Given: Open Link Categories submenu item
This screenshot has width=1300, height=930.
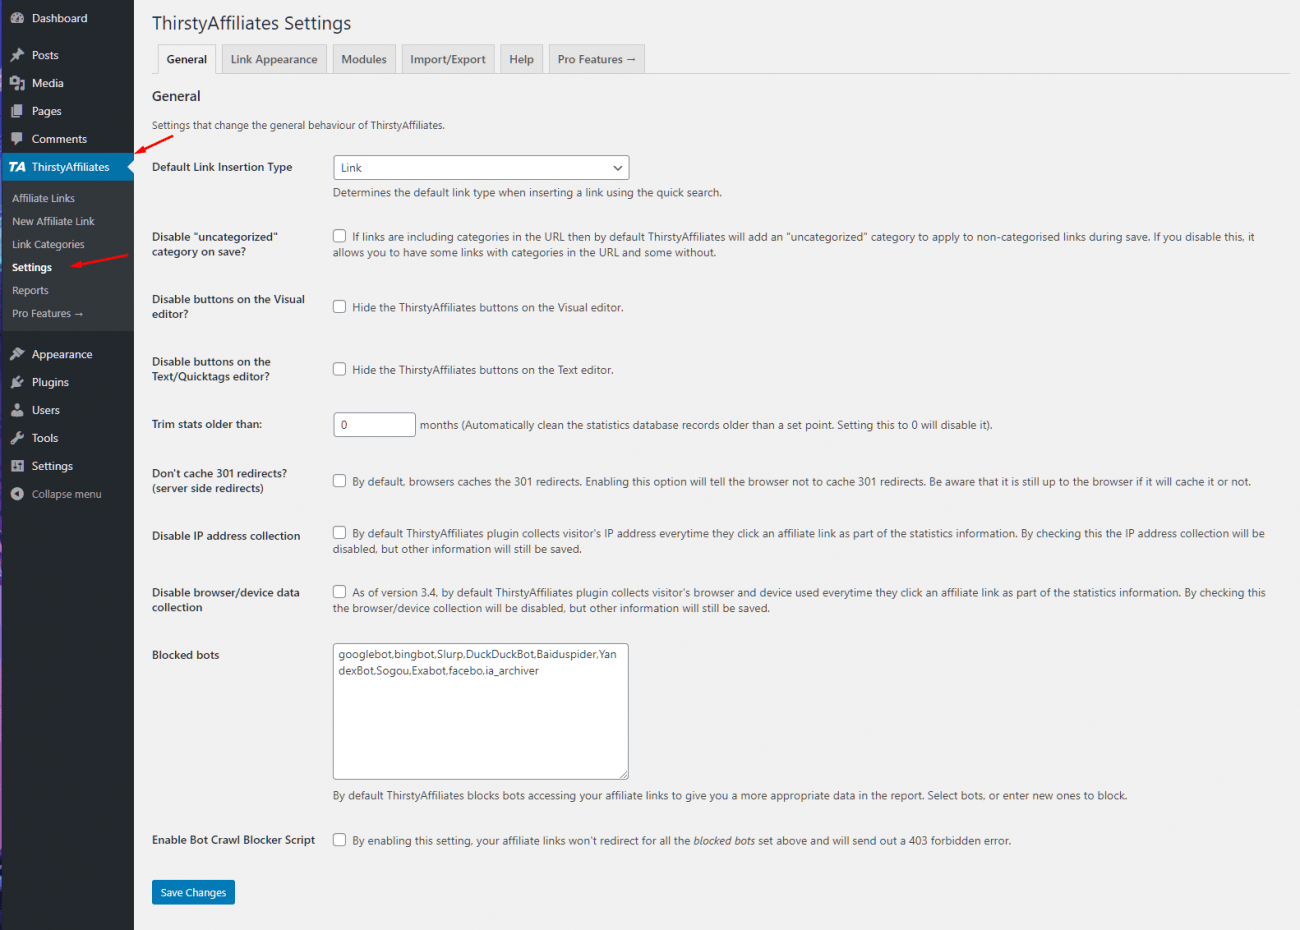Looking at the screenshot, I should coord(48,244).
